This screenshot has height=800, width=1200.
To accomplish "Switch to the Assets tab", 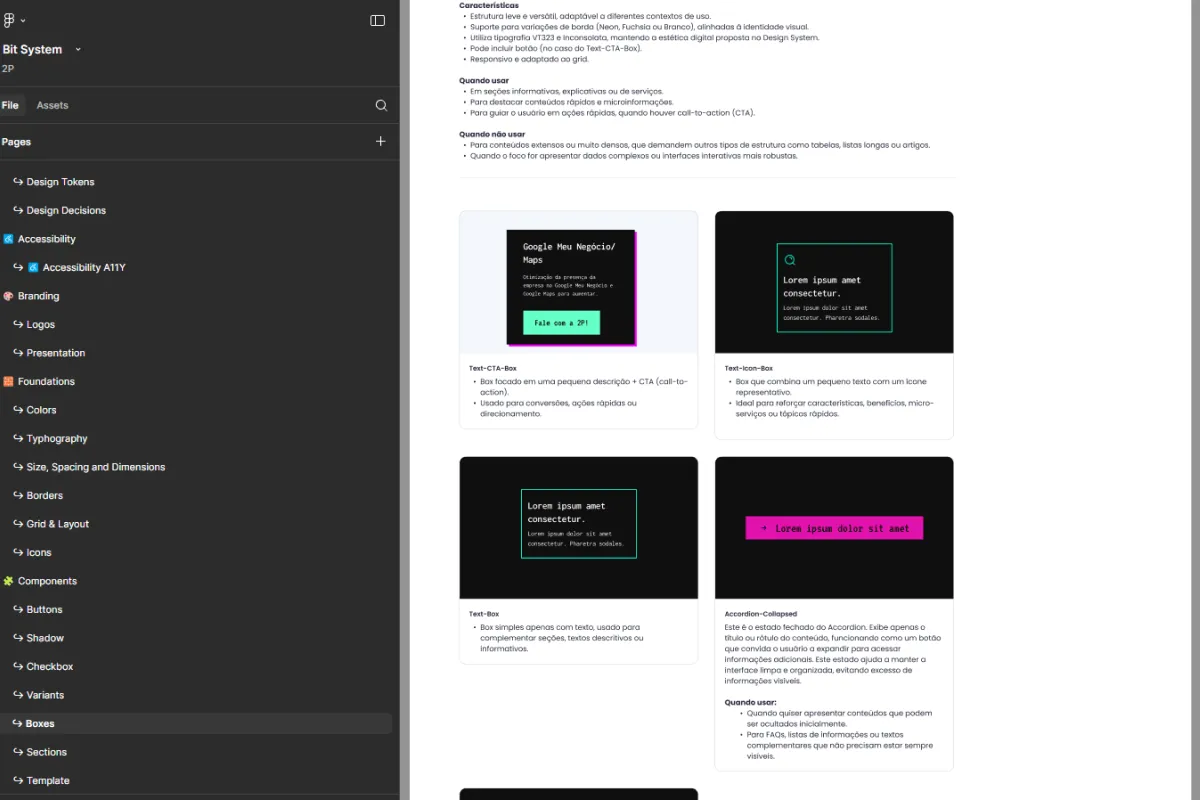I will tap(52, 105).
